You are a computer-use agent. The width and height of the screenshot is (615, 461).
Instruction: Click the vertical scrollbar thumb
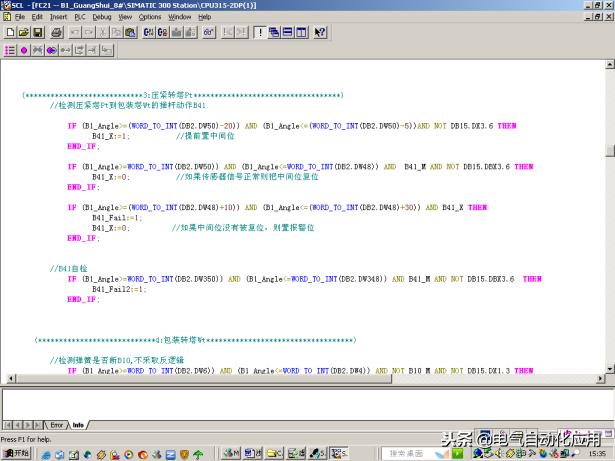(609, 150)
